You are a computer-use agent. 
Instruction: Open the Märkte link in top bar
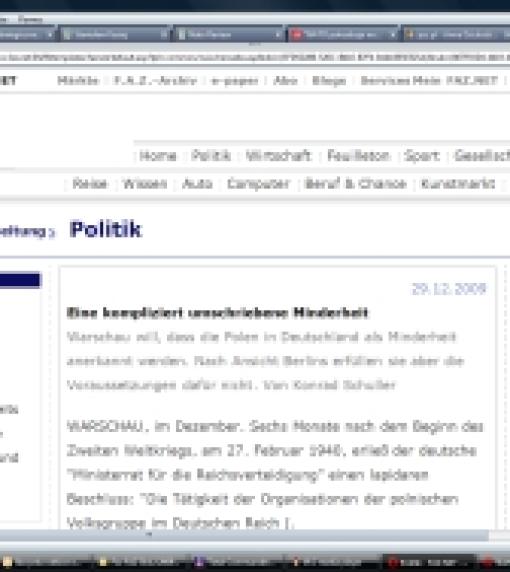tap(78, 80)
